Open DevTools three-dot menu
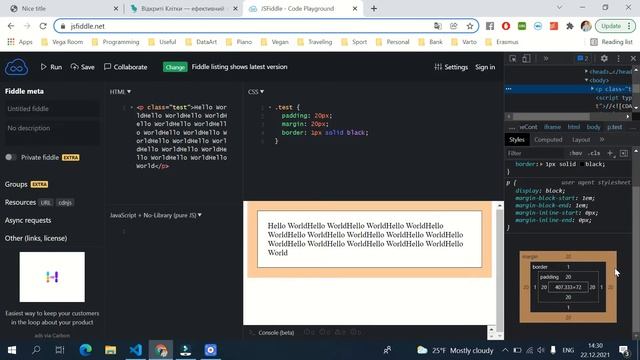Viewport: 640px width, 360px height. [618, 59]
